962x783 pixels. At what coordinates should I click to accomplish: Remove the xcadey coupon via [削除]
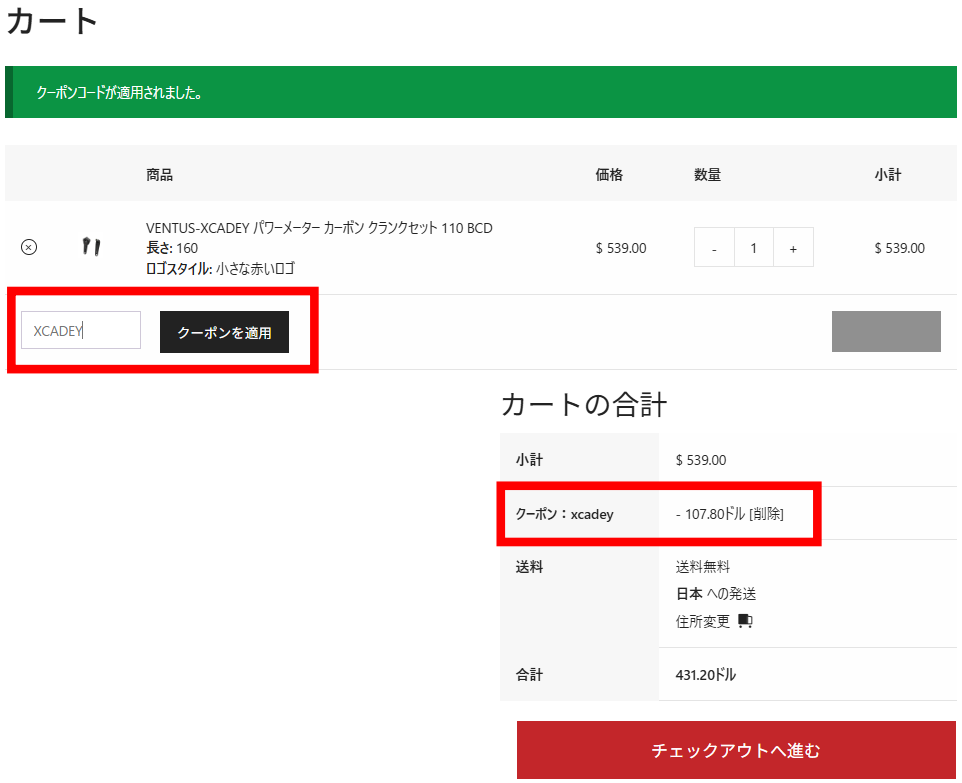coord(766,514)
